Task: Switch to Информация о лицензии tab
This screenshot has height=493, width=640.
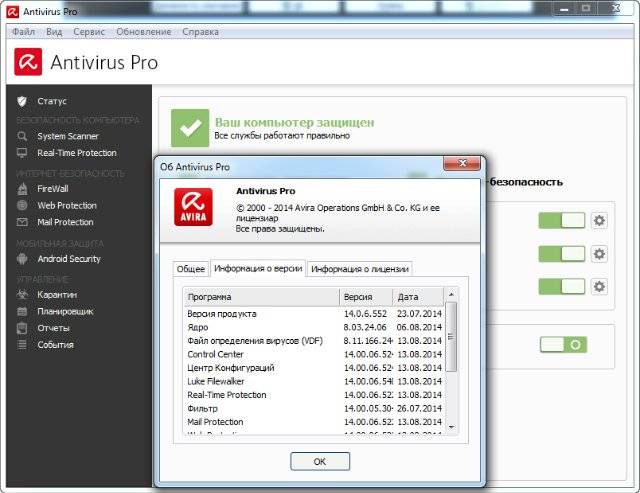Action: (360, 269)
